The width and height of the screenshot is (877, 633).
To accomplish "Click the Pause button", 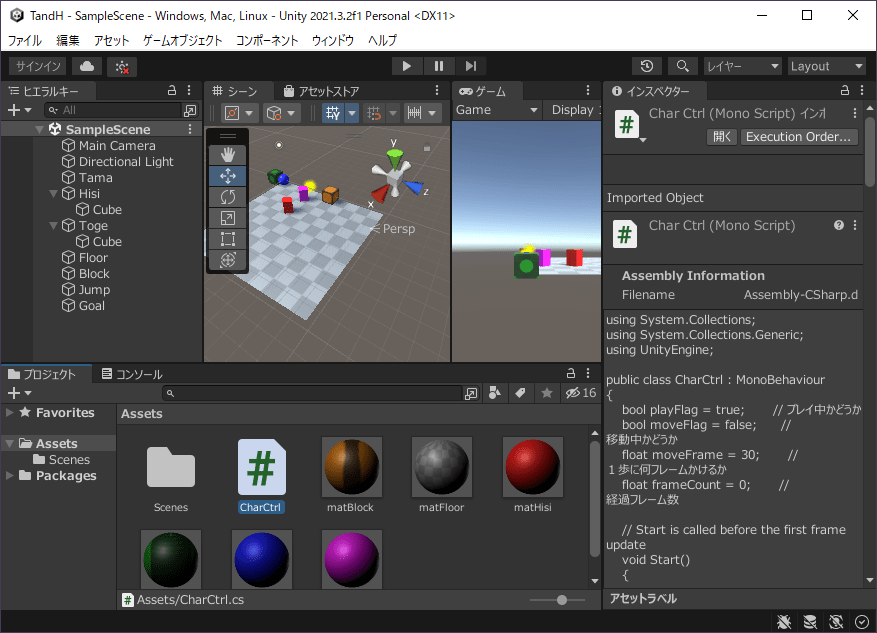I will click(x=439, y=66).
